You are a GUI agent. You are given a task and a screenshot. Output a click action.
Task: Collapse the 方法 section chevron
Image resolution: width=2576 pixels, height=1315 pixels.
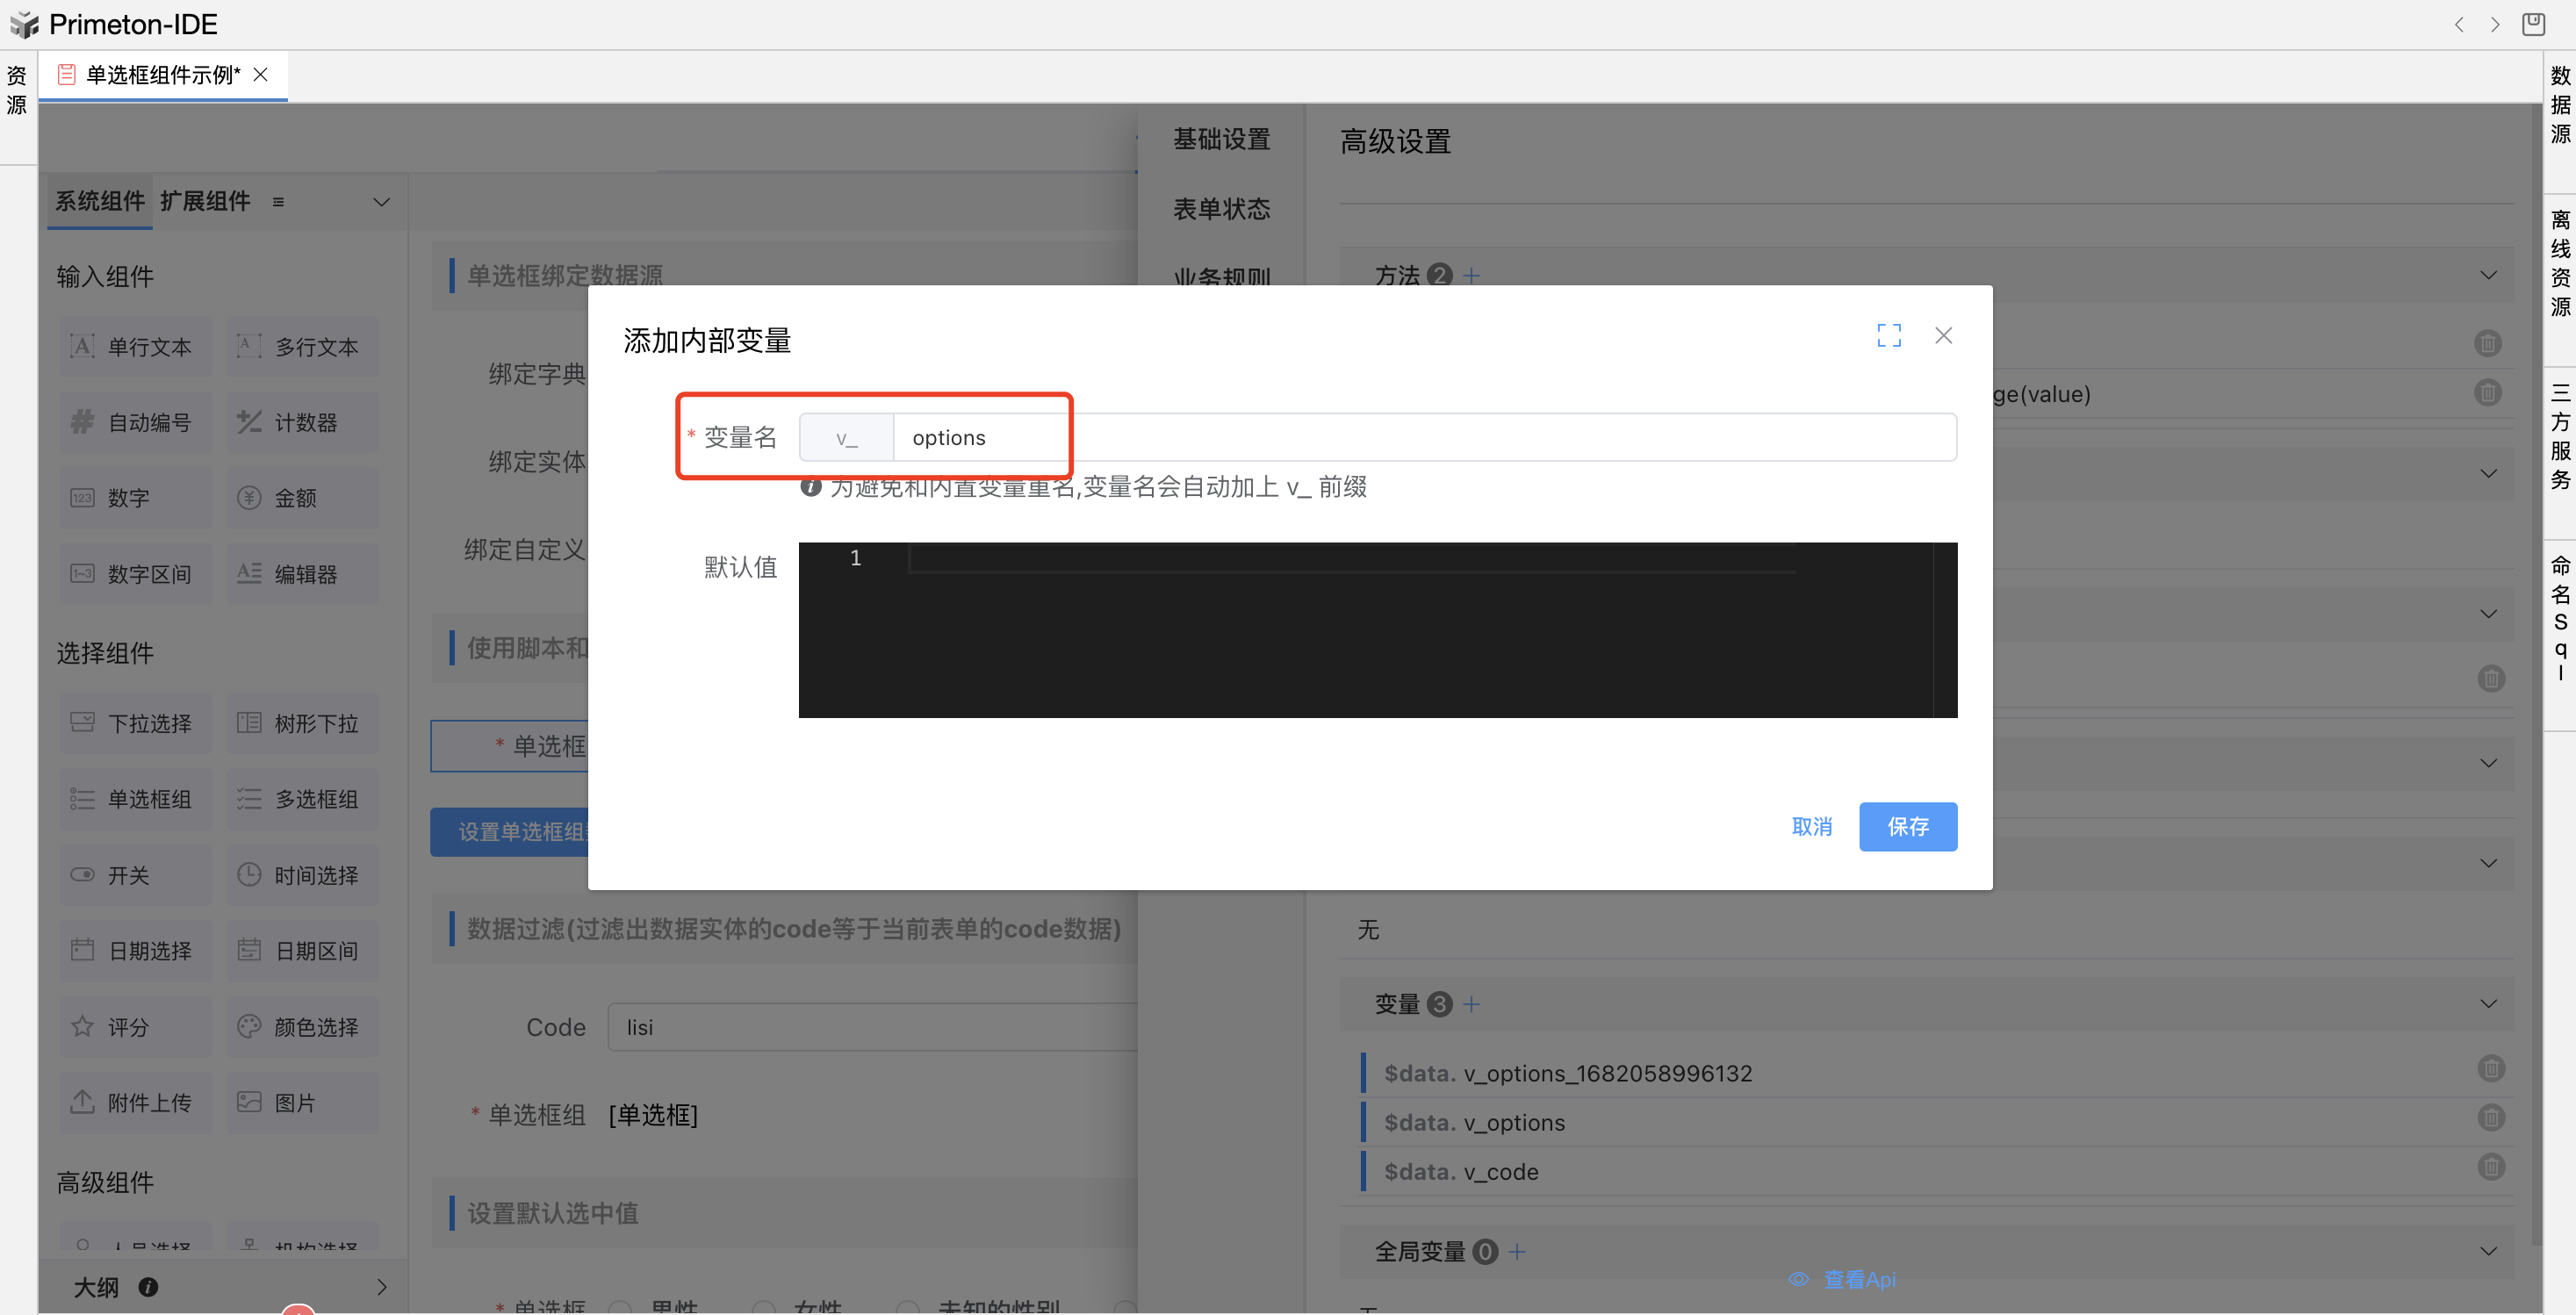click(x=2488, y=275)
